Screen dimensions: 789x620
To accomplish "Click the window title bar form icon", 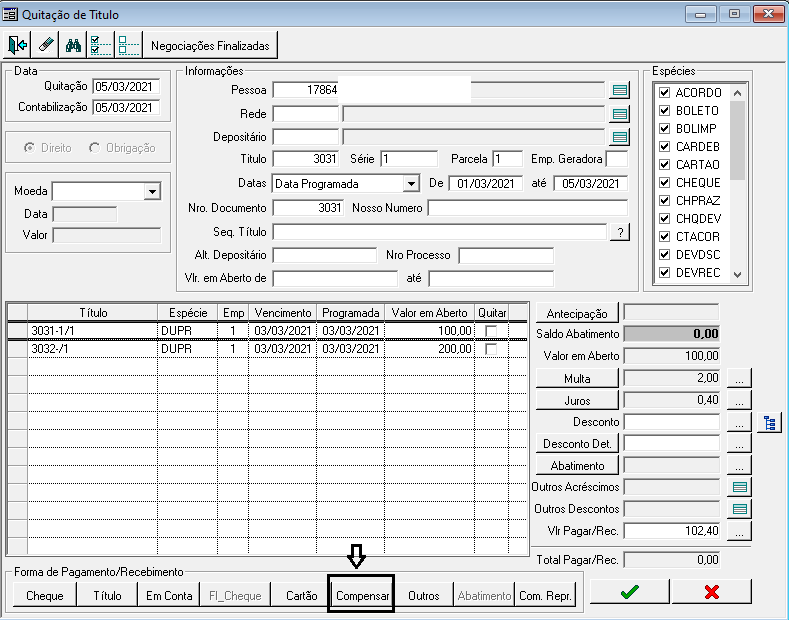I will (x=10, y=14).
